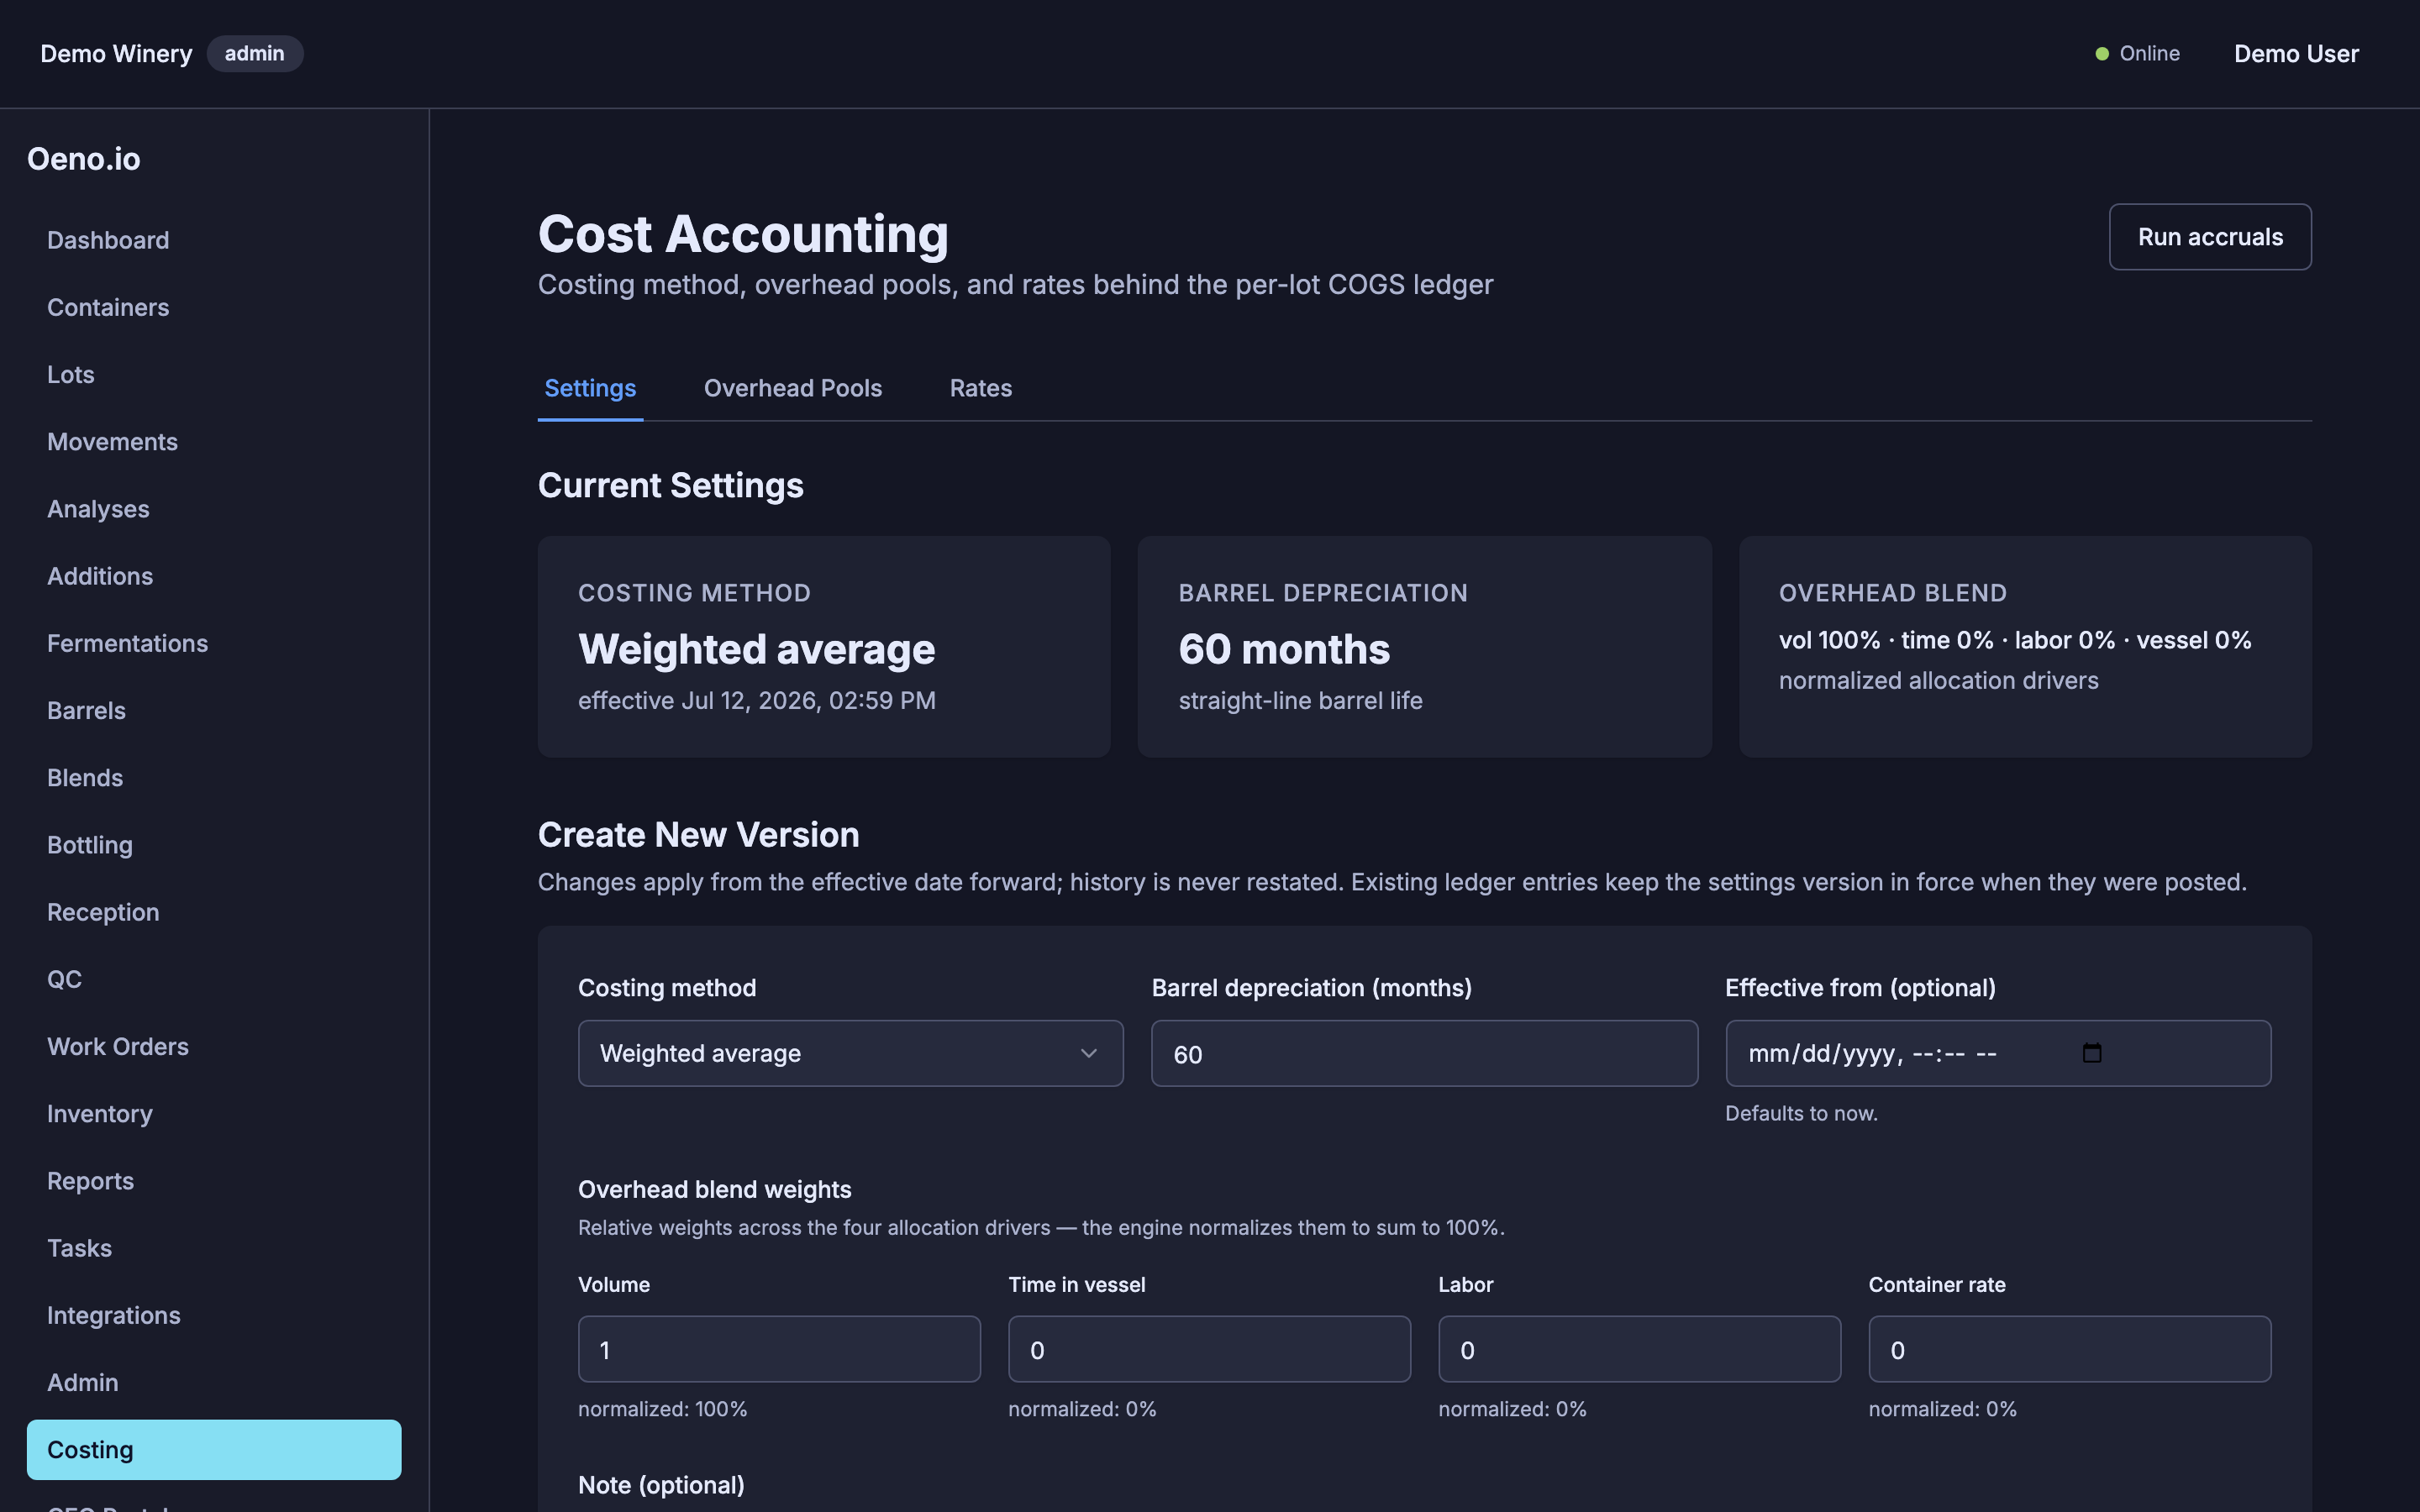Click the Overhead Blend summary text

click(2014, 640)
